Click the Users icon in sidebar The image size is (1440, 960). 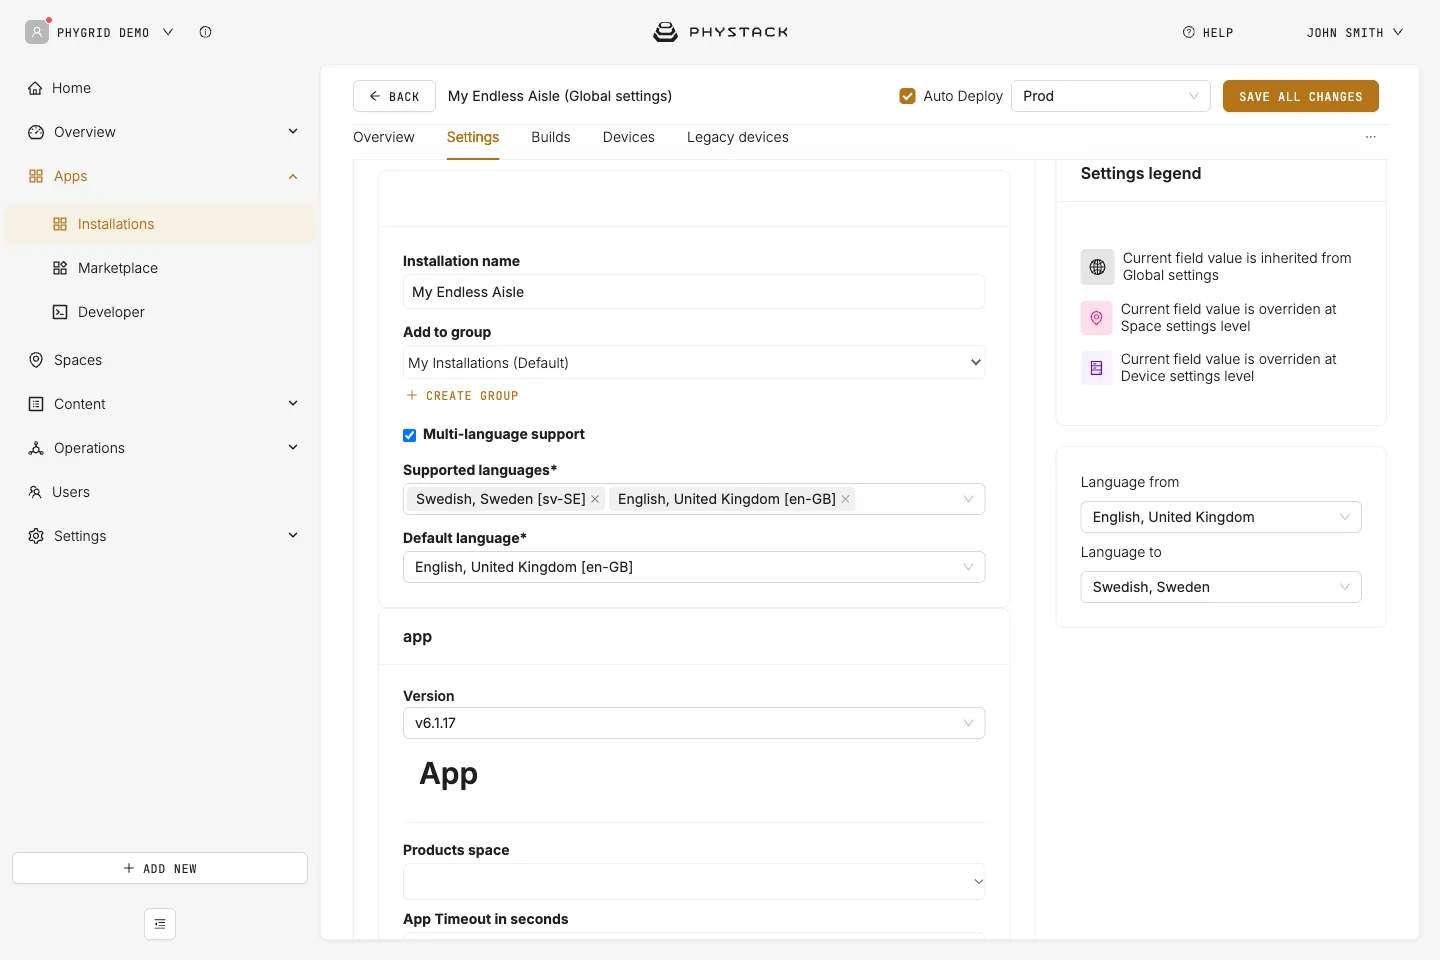pyautogui.click(x=35, y=492)
